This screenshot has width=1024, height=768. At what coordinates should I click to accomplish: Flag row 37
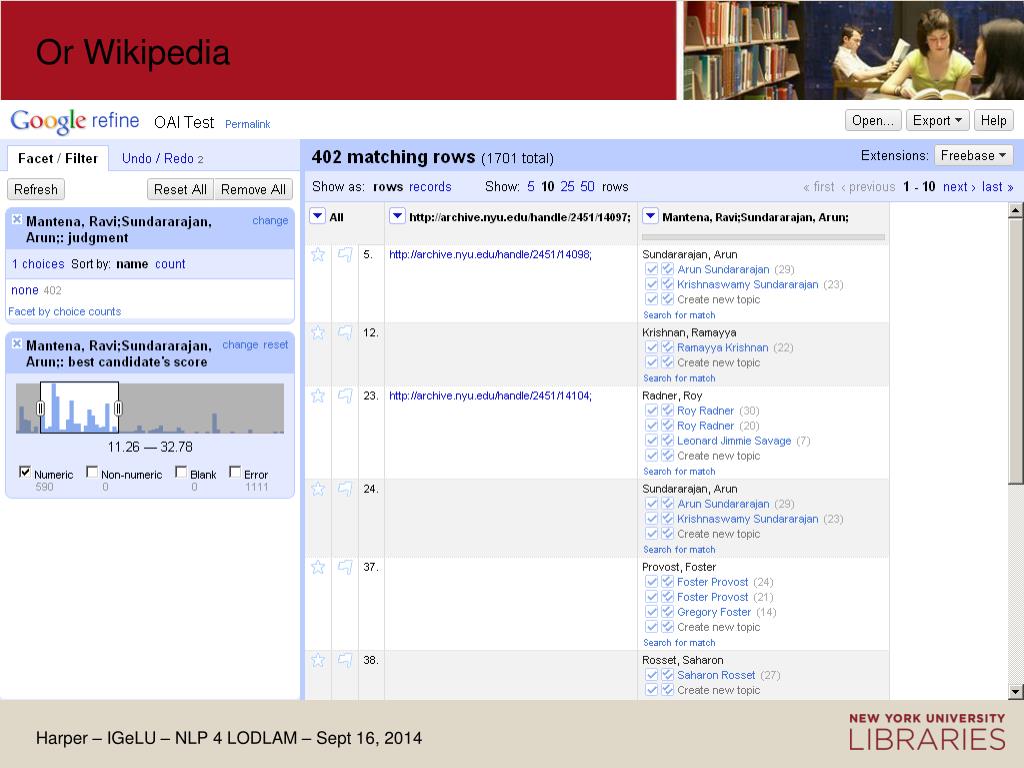(x=345, y=567)
